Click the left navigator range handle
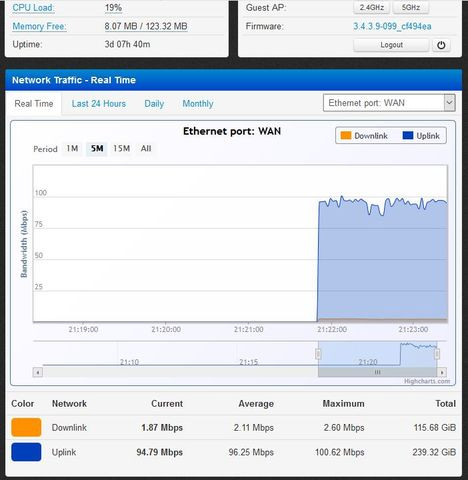 point(318,354)
